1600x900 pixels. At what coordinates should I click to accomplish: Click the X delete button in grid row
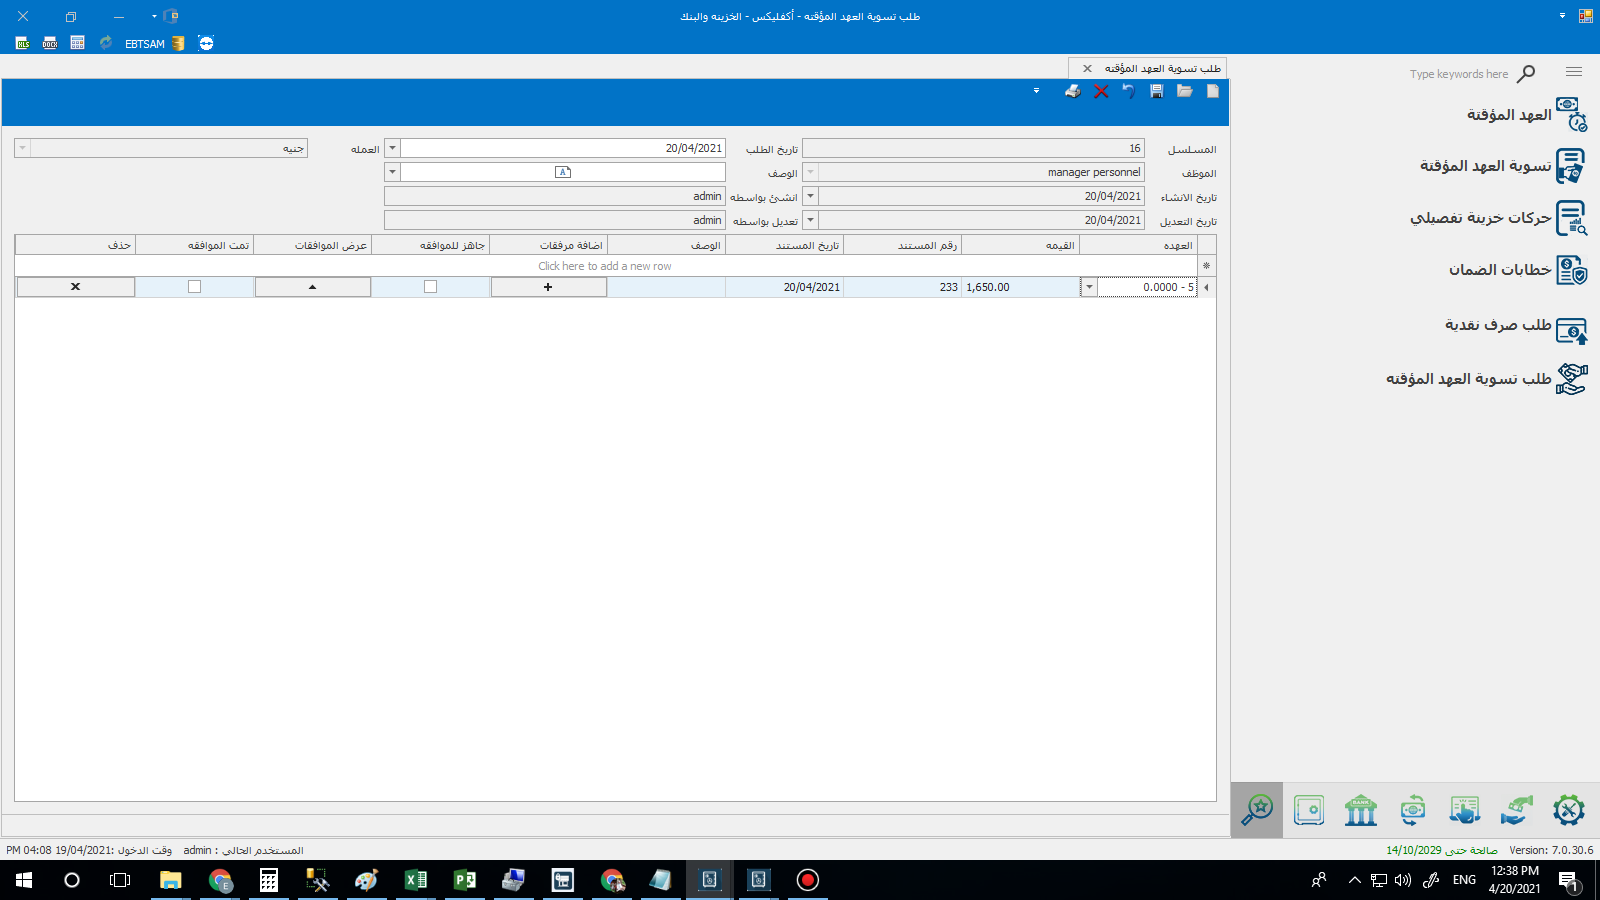pos(75,287)
